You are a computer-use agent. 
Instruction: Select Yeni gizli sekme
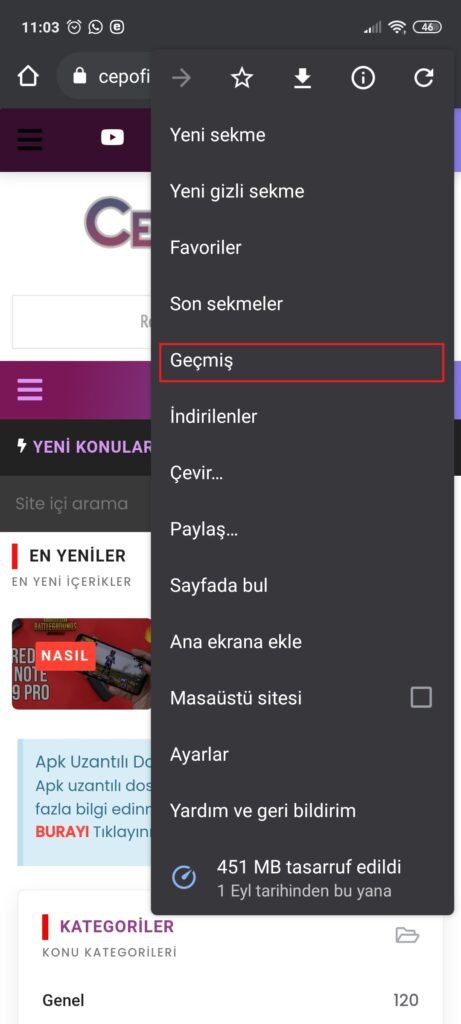302,191
